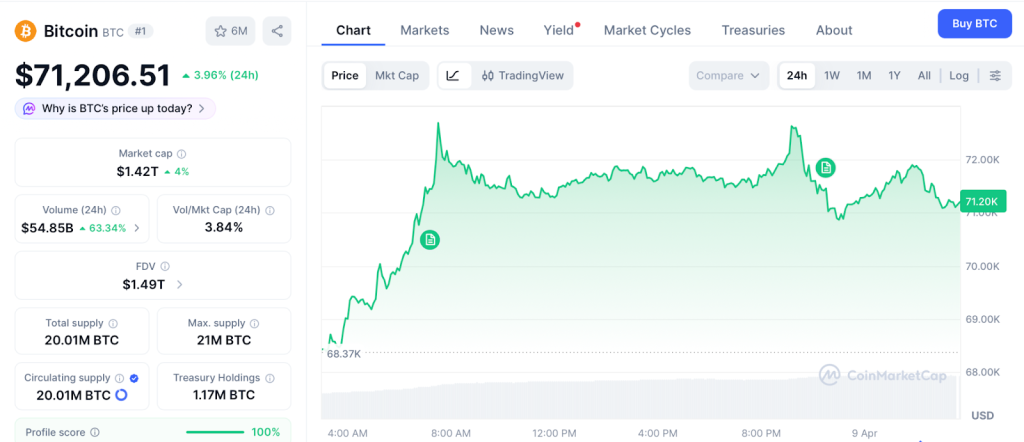
Task: Click the Profile score progress bar
Action: point(214,432)
